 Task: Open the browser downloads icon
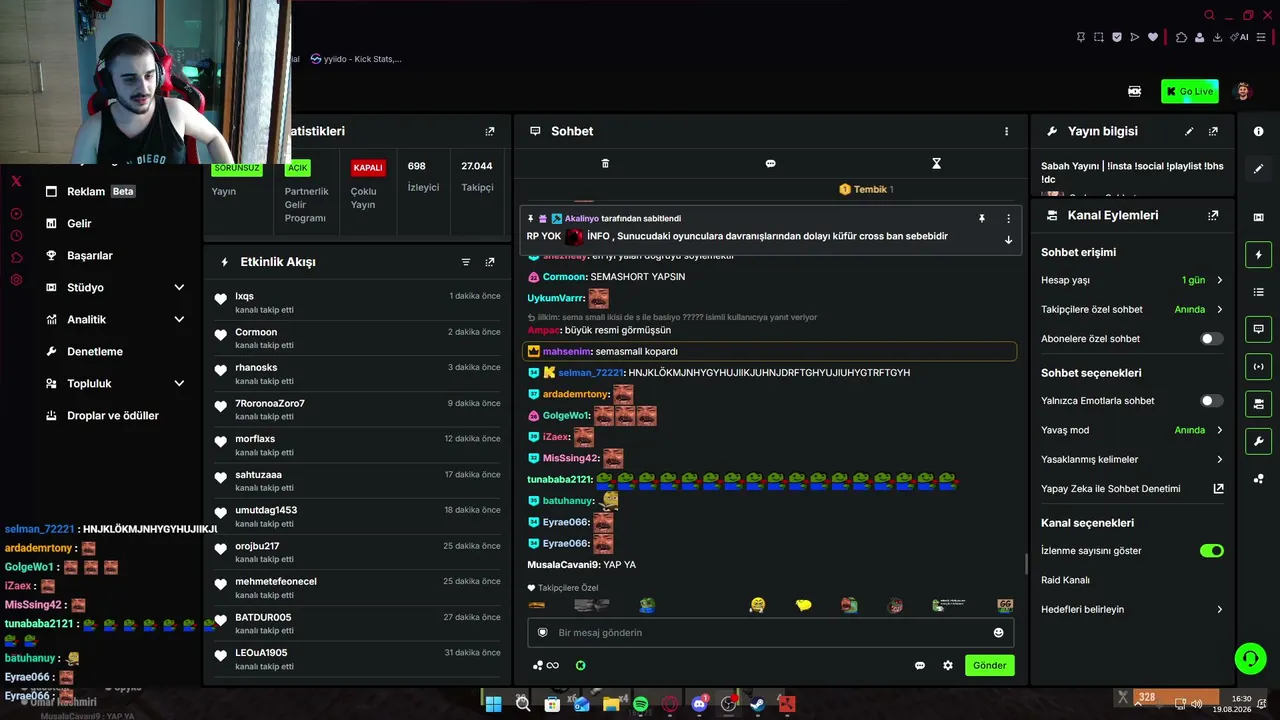(x=1217, y=37)
